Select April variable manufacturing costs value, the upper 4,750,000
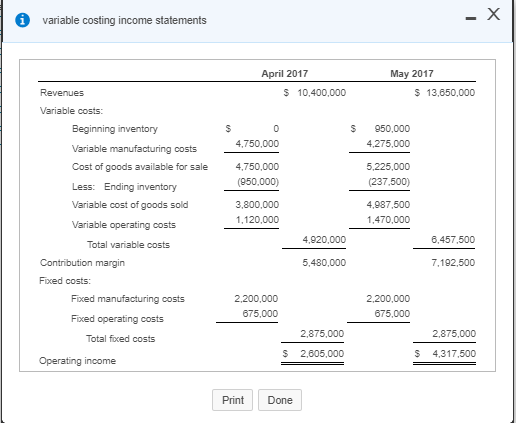The width and height of the screenshot is (516, 423). 257,144
